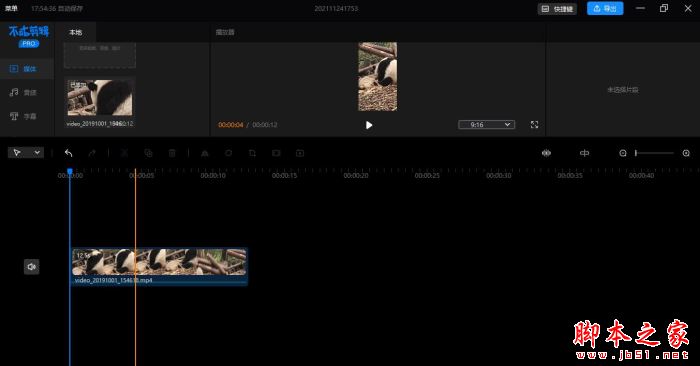Zoom in the timeline with plus magnifier
This screenshot has width=700, height=366.
(686, 153)
